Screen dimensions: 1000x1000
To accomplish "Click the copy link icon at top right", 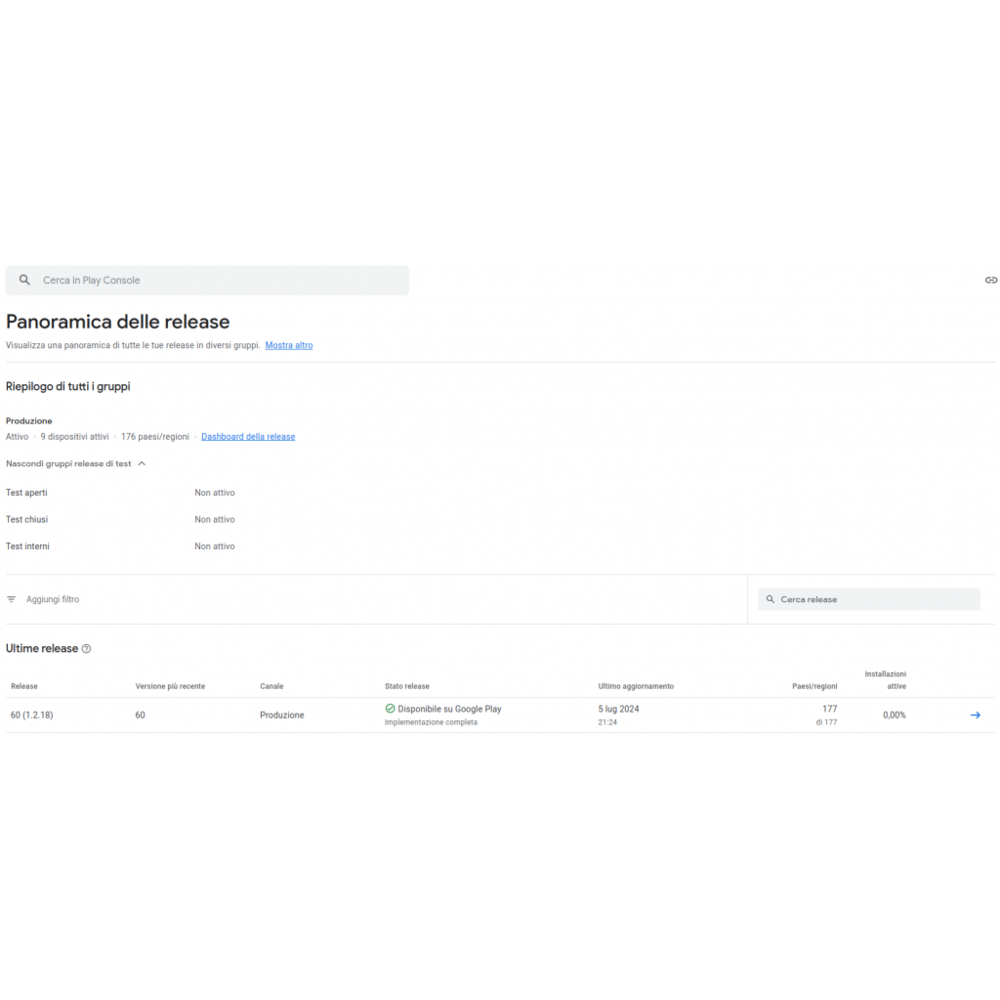I will click(x=991, y=281).
